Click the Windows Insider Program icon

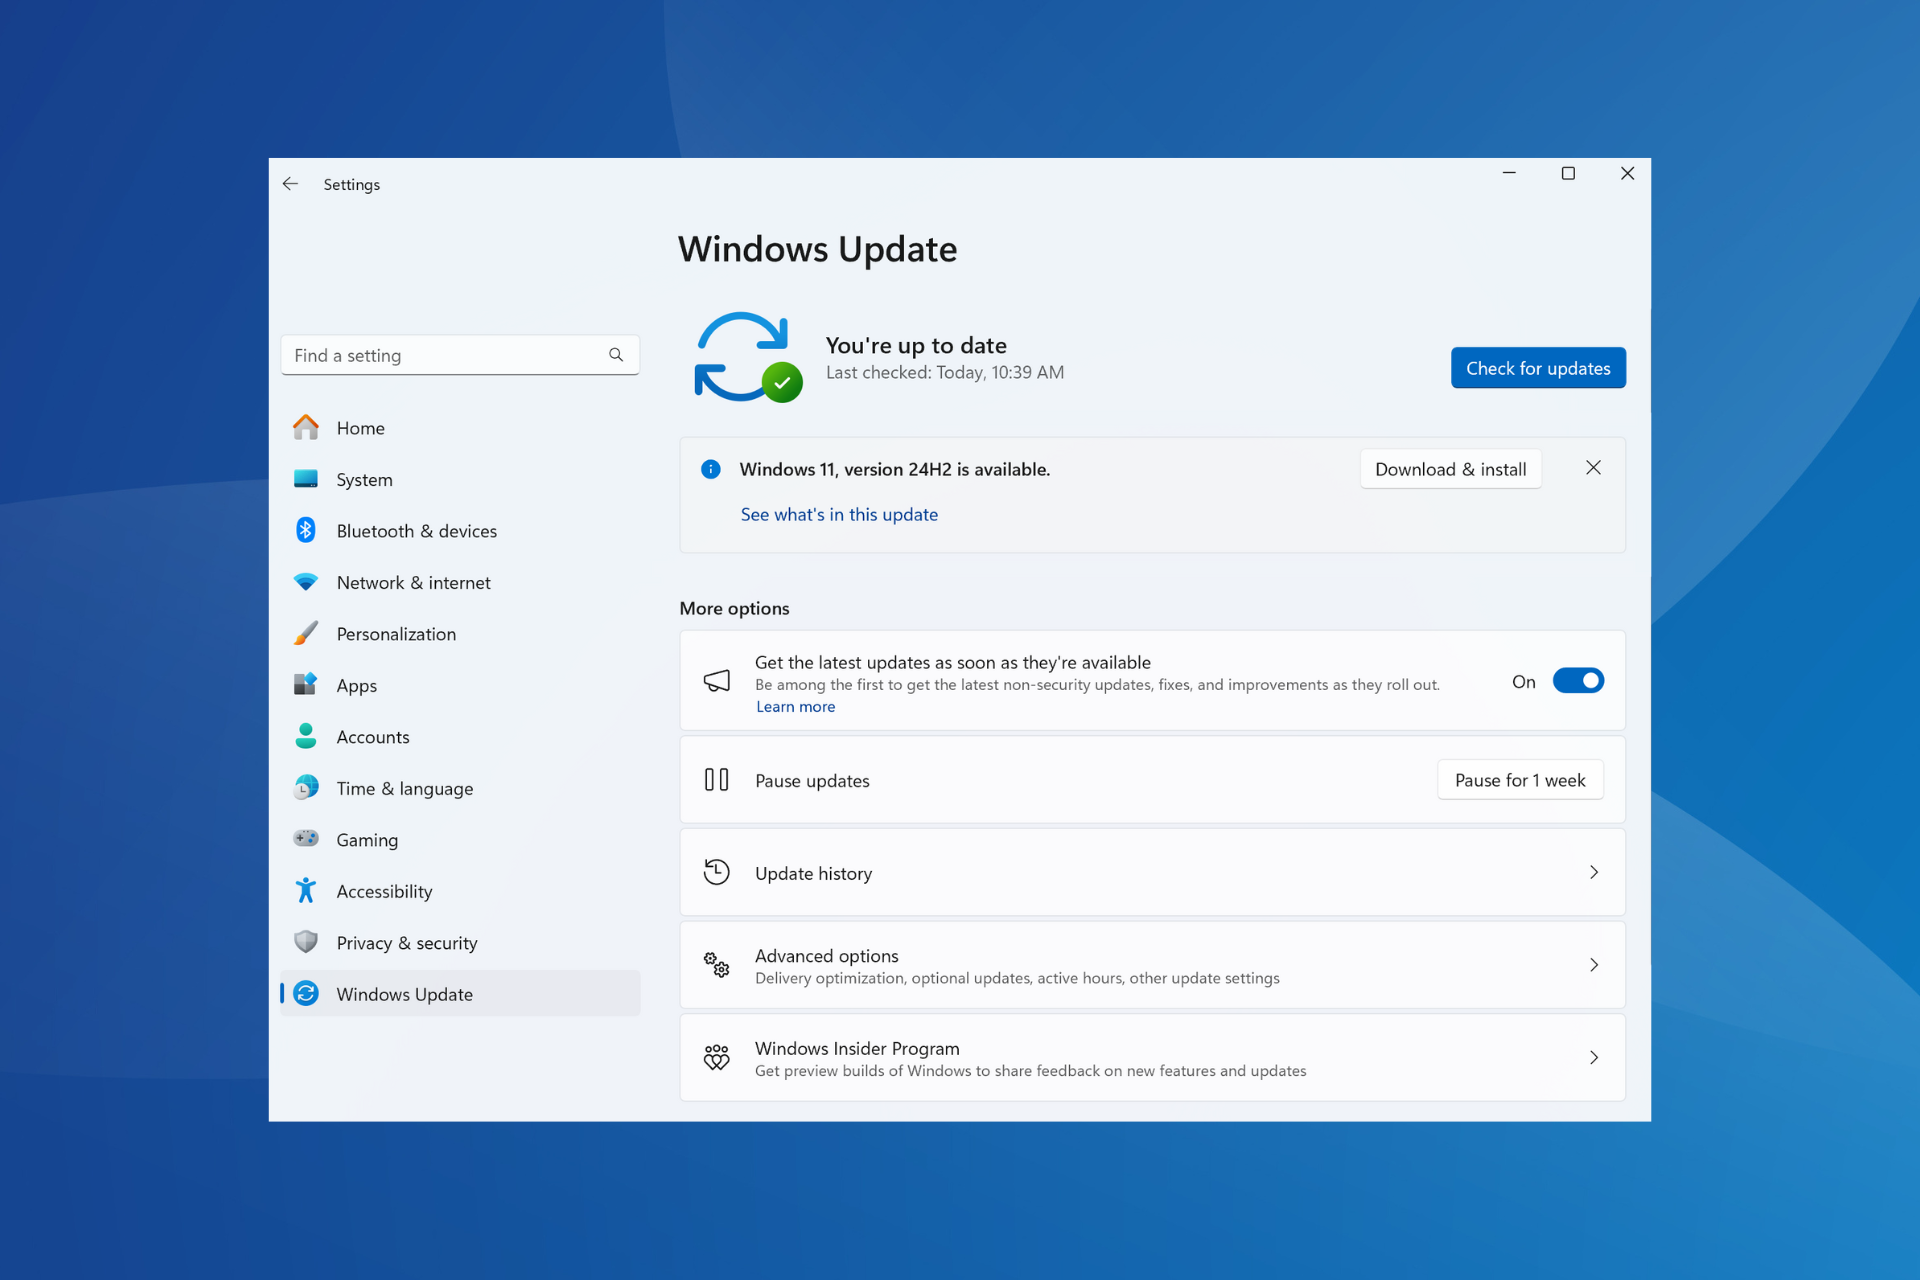click(x=716, y=1057)
